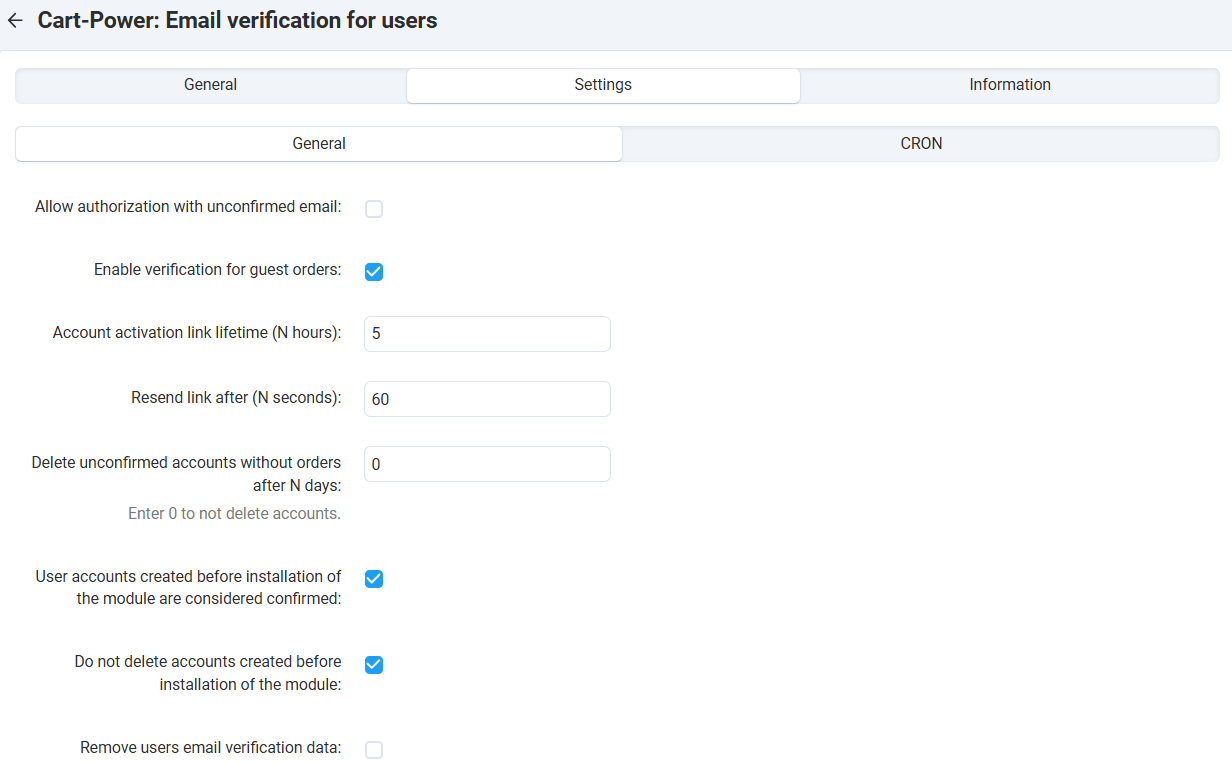Click the 'Enable verification for guest orders' label text
Viewport: 1232px width, 765px height.
217,270
